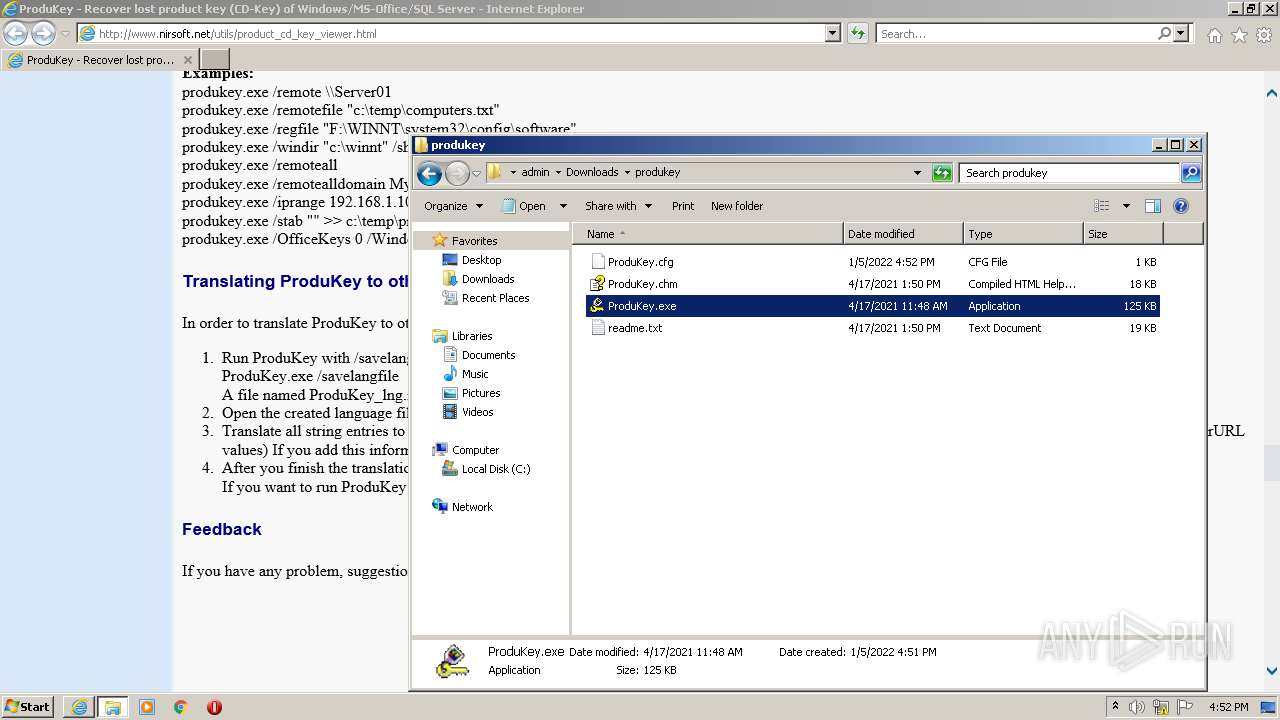Open Chrome from the taskbar
Viewport: 1280px width, 720px height.
(180, 707)
